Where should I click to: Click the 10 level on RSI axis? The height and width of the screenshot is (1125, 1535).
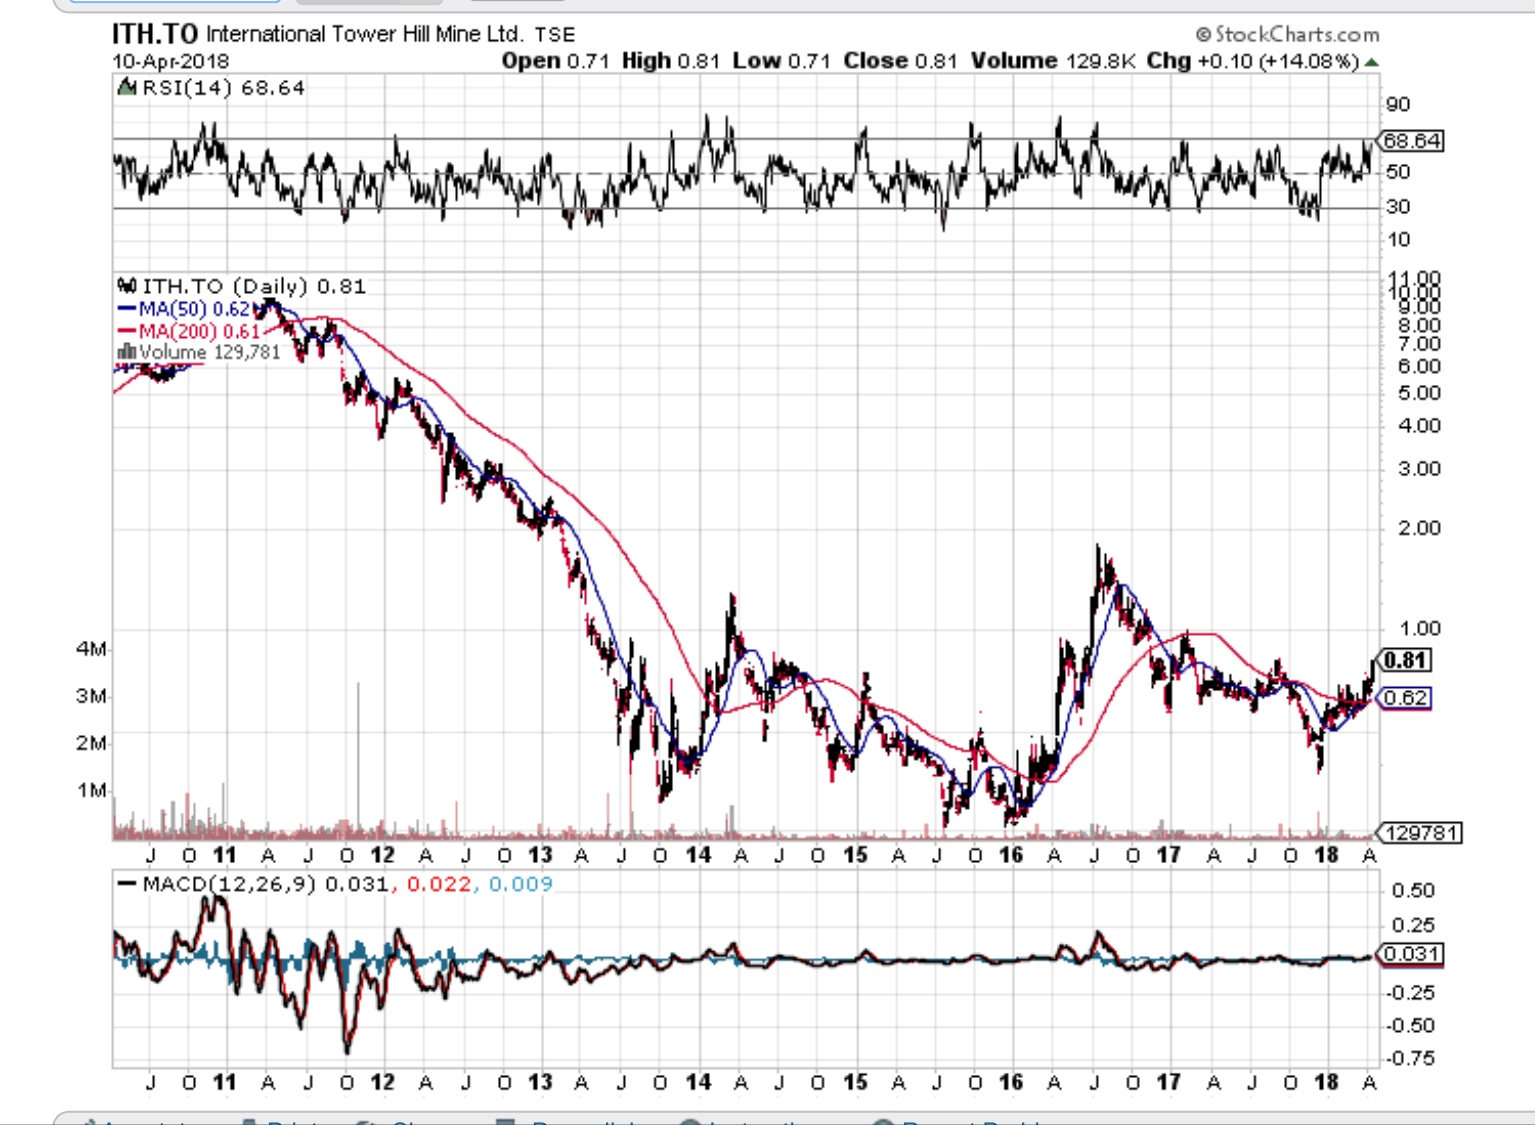click(x=1398, y=239)
